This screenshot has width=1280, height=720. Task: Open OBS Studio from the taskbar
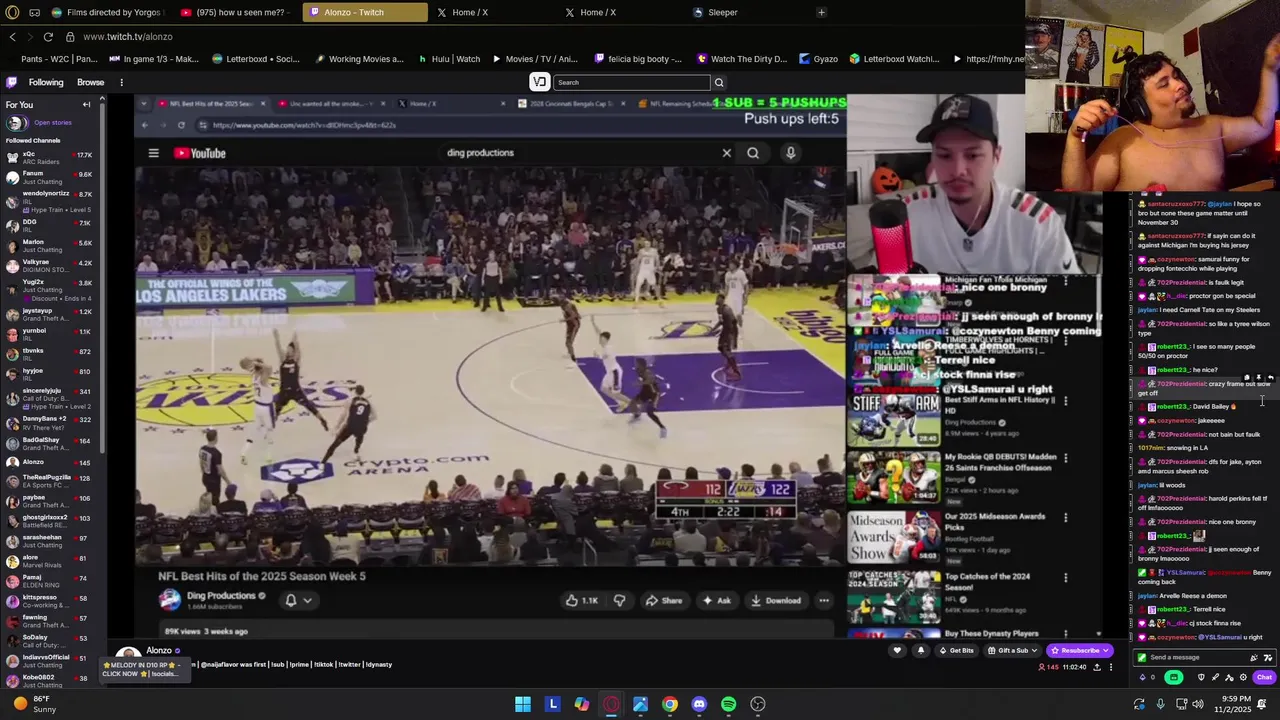(x=758, y=704)
